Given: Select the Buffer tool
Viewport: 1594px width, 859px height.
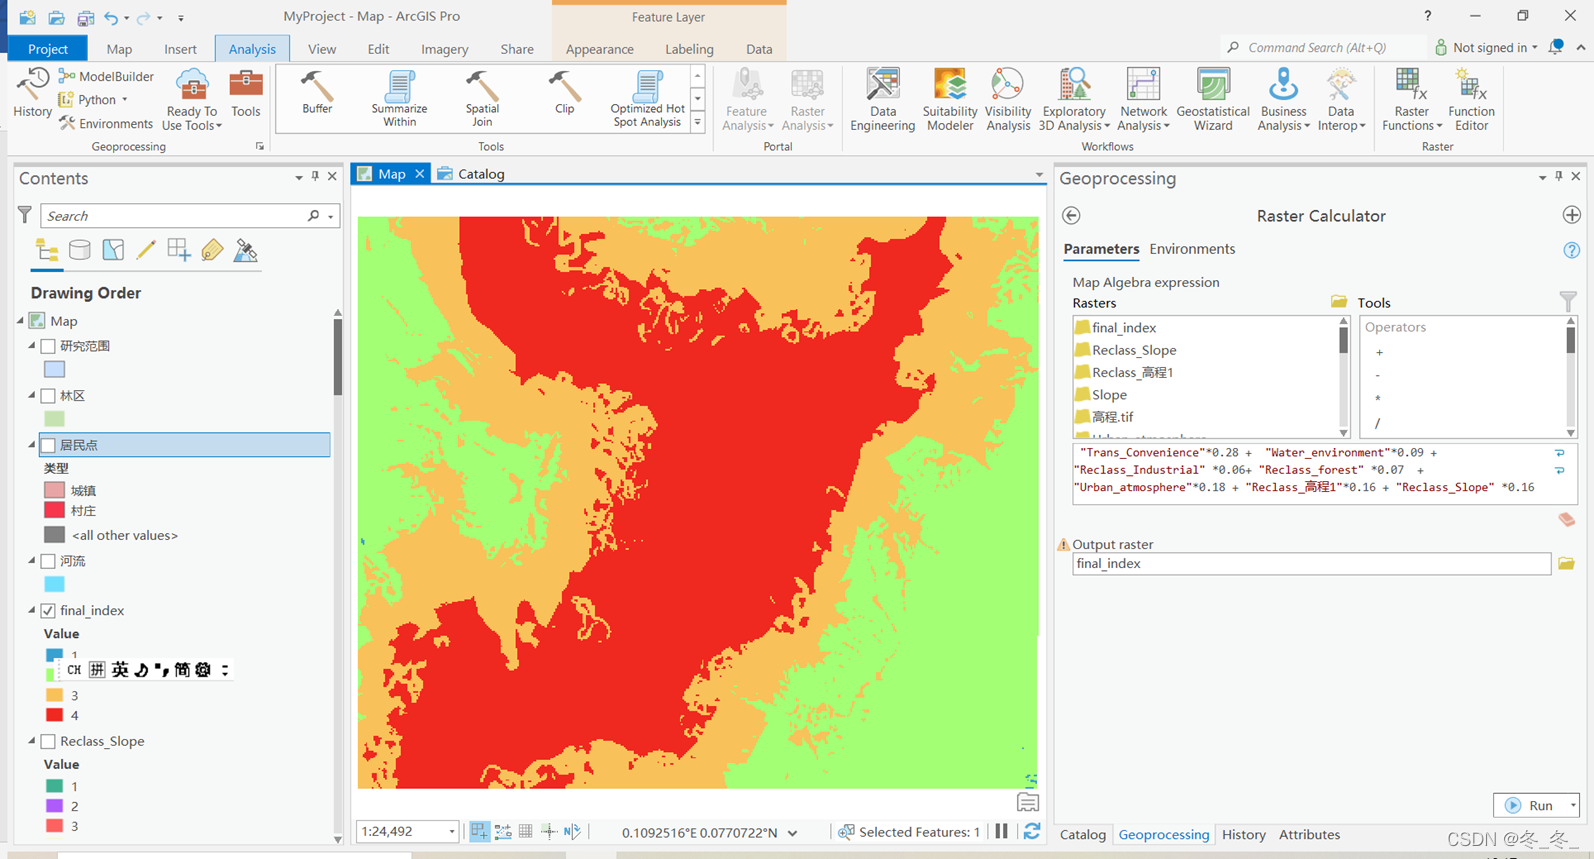Looking at the screenshot, I should point(317,92).
